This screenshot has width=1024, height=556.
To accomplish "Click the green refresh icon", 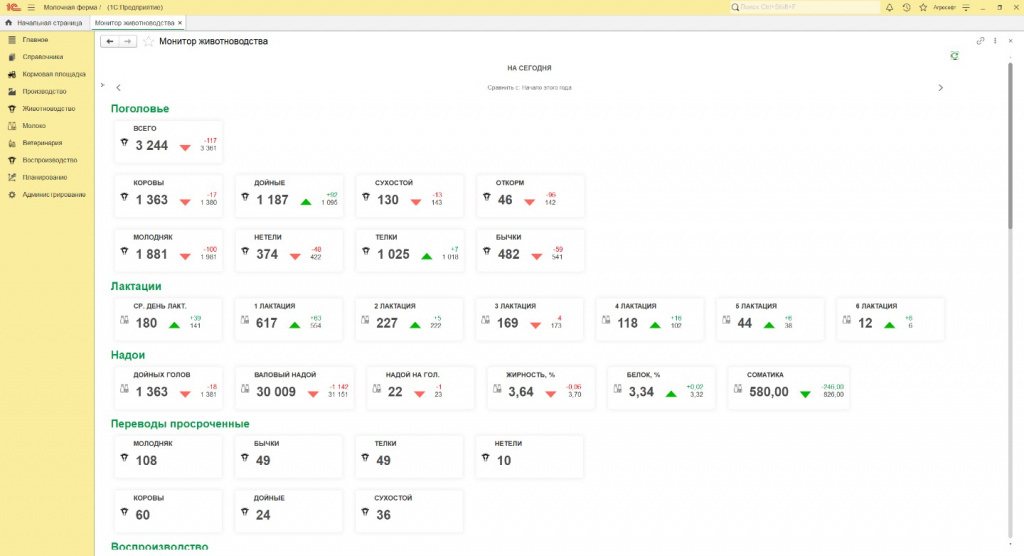I will [954, 56].
